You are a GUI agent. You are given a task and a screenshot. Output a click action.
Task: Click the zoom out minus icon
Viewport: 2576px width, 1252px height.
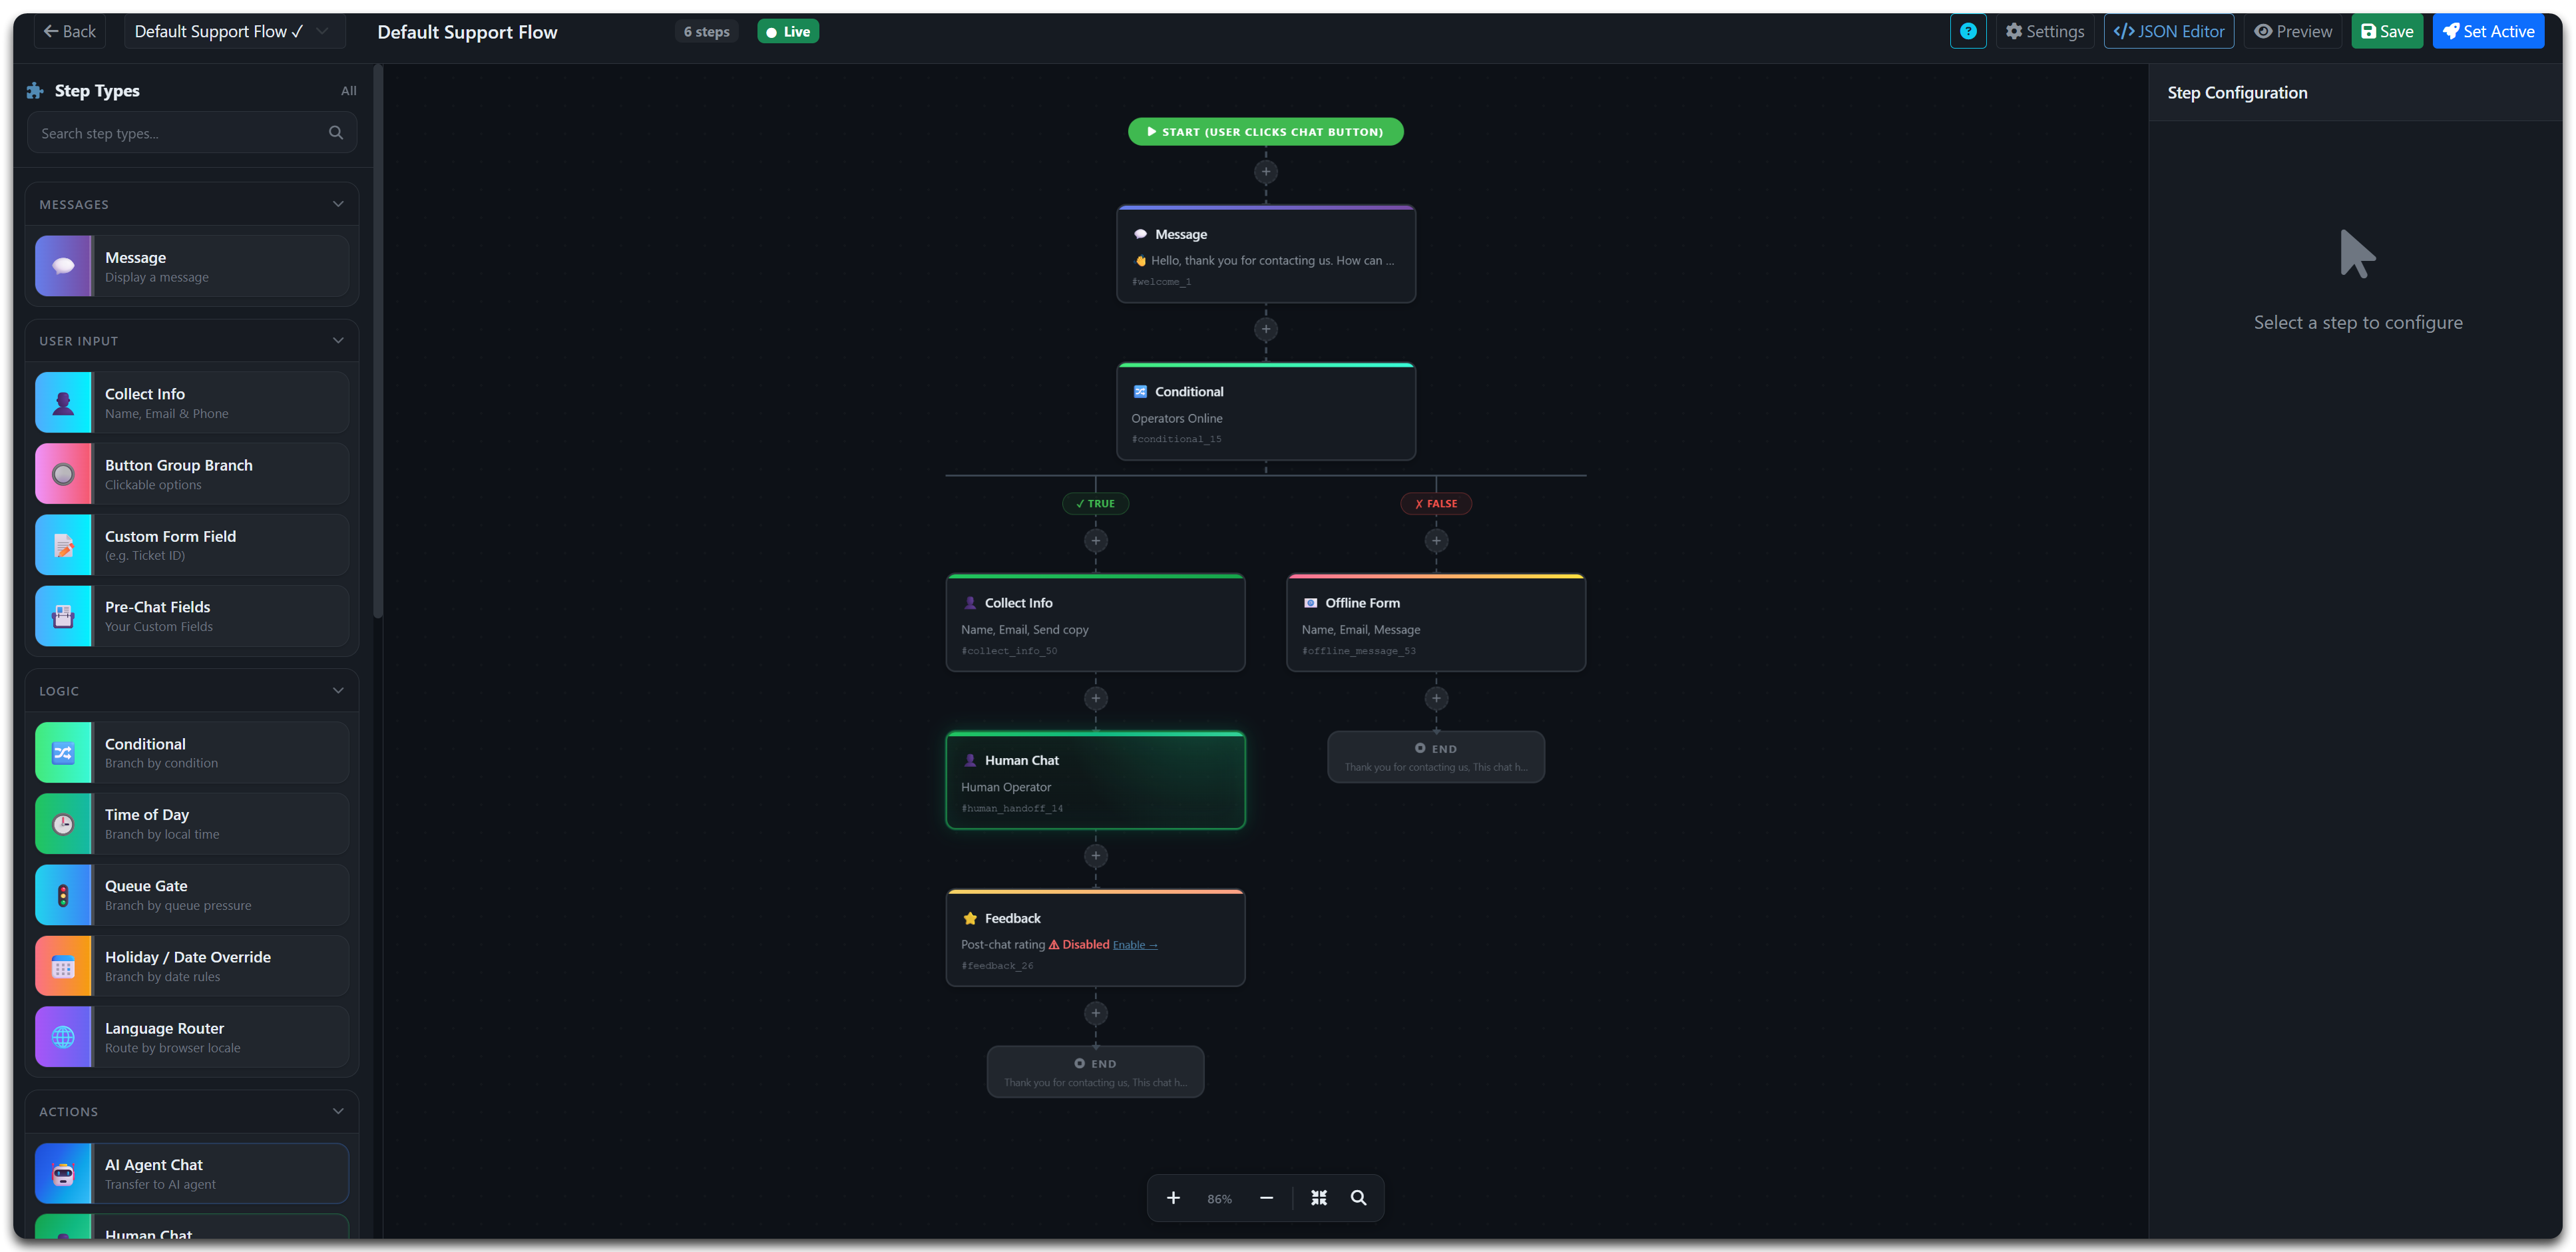tap(1266, 1198)
